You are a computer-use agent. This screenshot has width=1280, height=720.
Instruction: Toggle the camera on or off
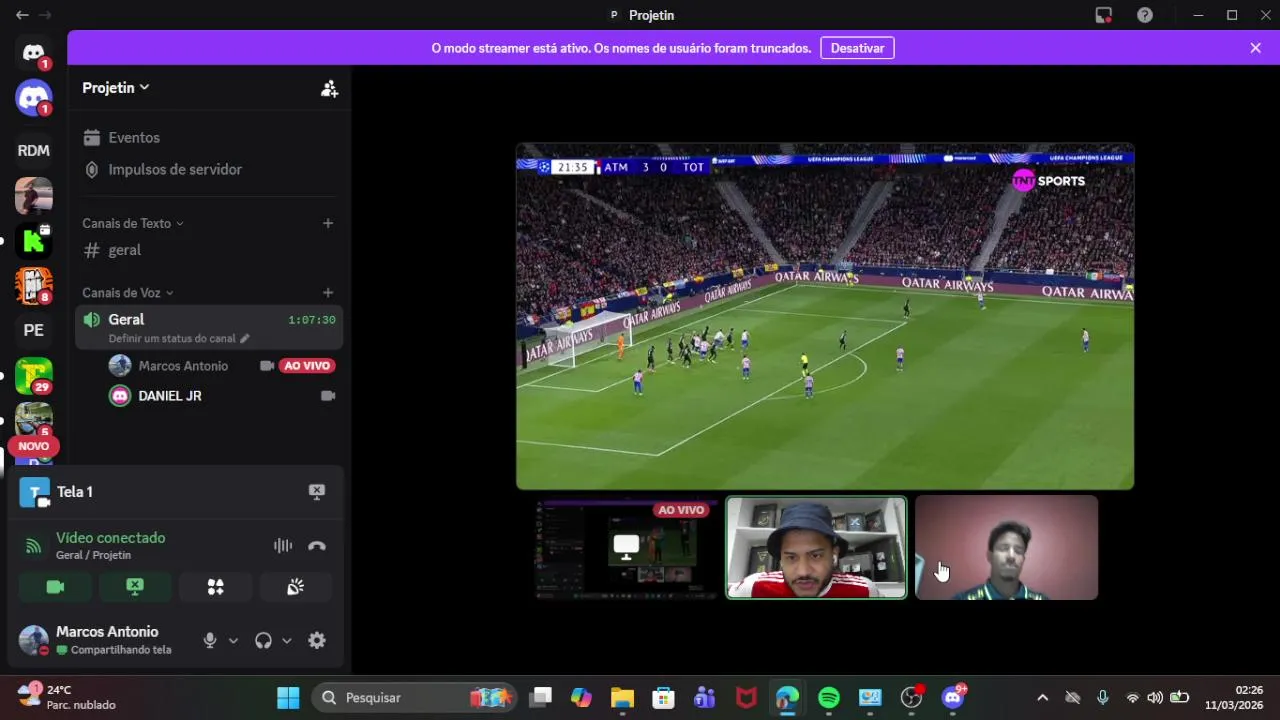tap(55, 587)
